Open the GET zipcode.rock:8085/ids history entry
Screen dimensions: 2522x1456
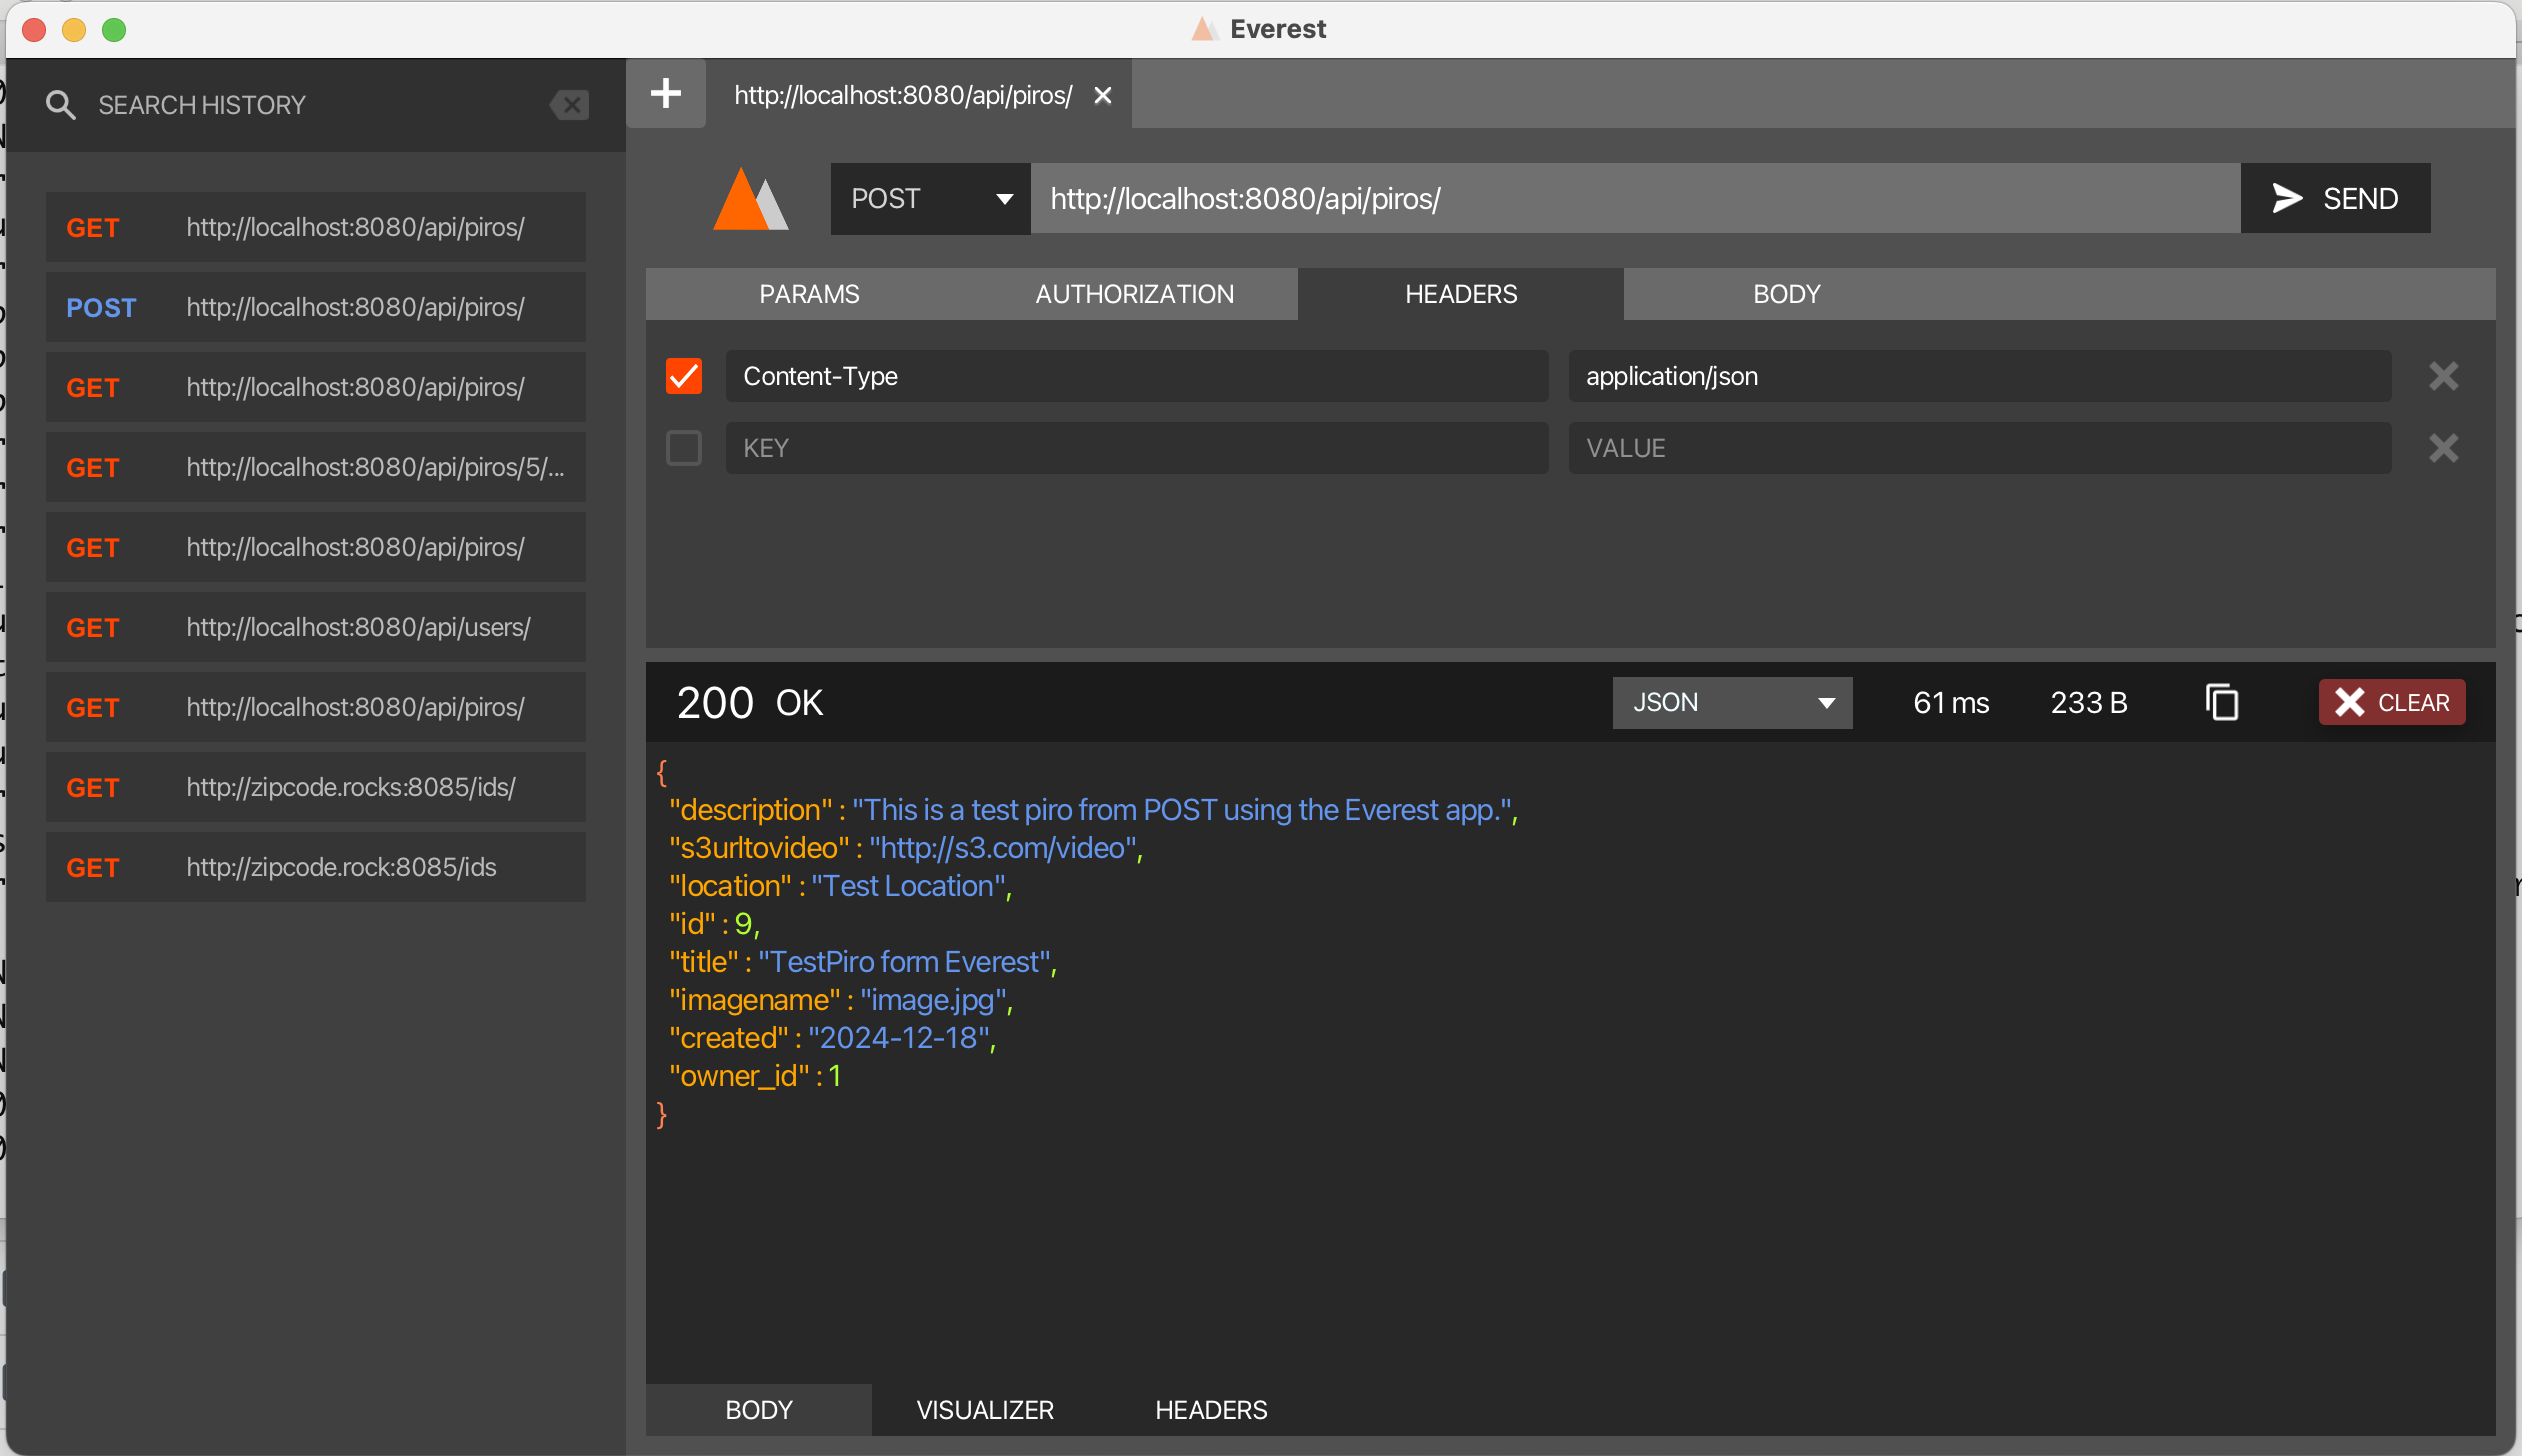click(x=316, y=867)
